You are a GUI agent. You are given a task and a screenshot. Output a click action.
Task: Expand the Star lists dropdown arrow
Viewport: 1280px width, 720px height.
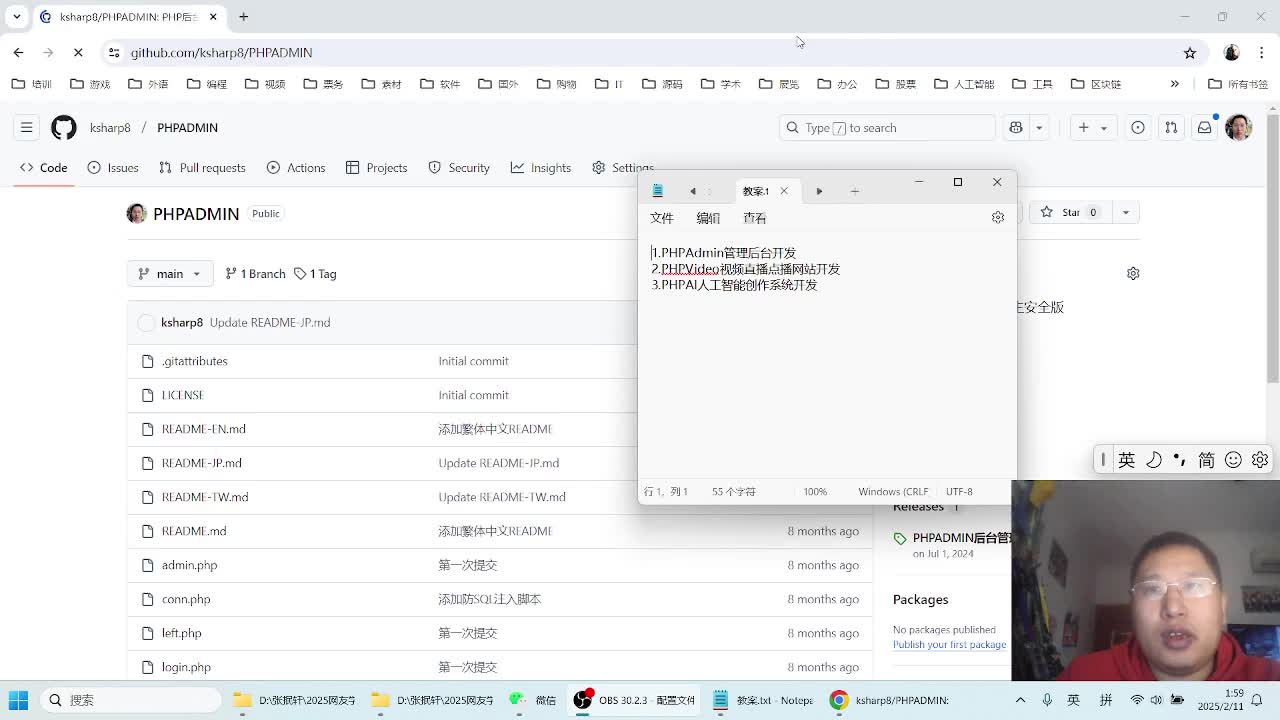(1125, 212)
